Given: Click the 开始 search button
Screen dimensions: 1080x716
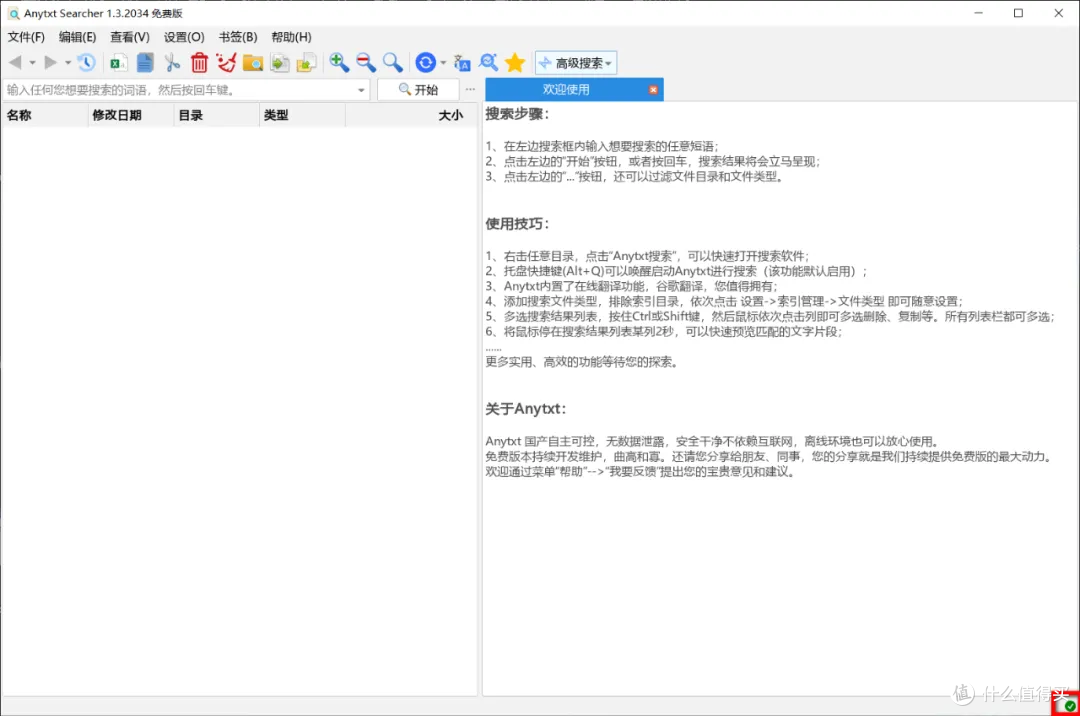Looking at the screenshot, I should click(418, 90).
